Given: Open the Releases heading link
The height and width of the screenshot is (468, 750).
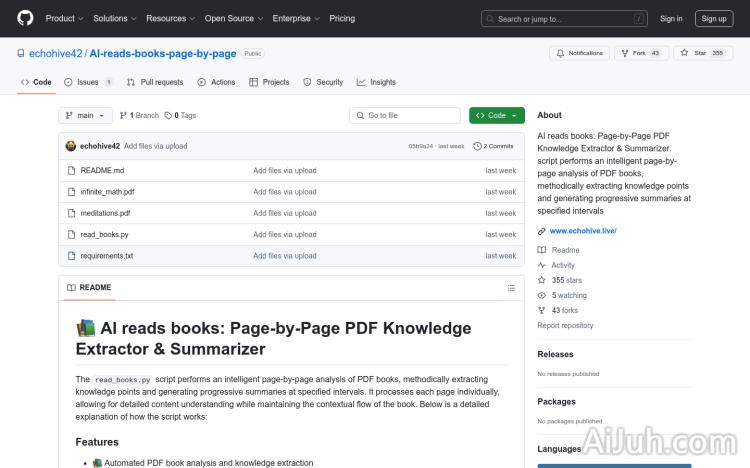Looking at the screenshot, I should pos(555,354).
